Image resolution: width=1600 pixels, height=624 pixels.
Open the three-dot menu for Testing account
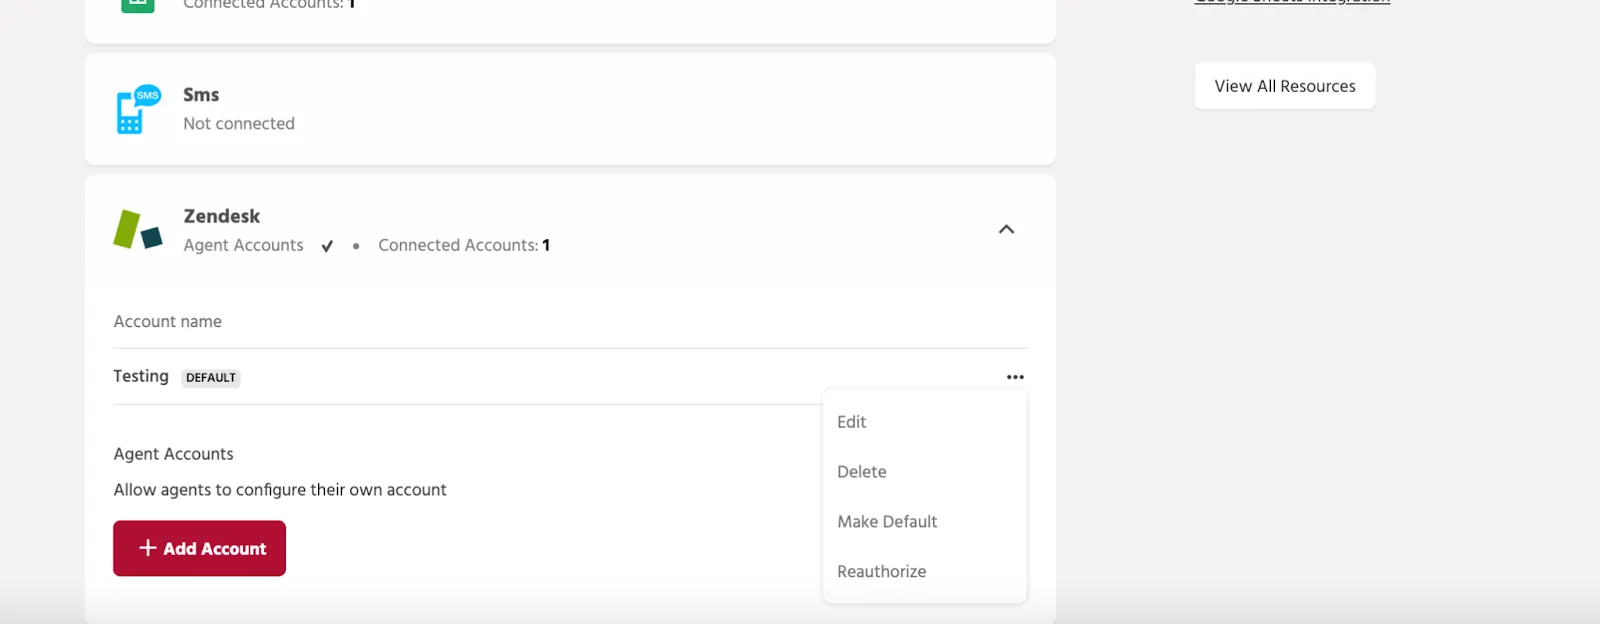tap(1015, 377)
